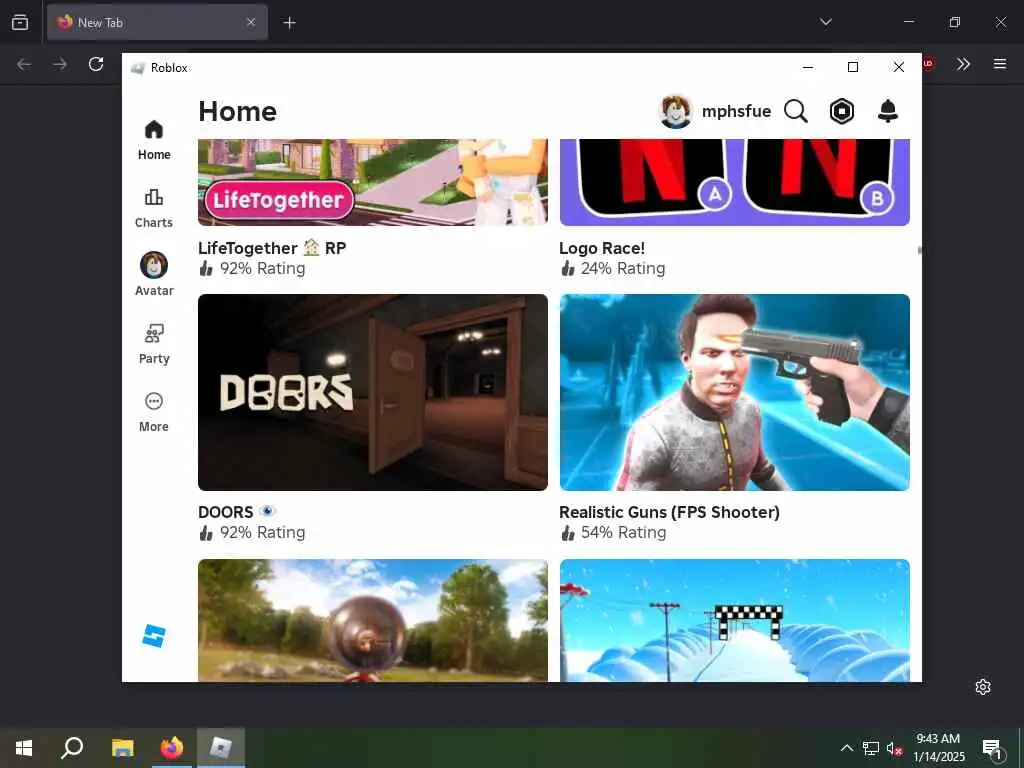Open the Roblox search magnifier
This screenshot has width=1024, height=768.
795,112
